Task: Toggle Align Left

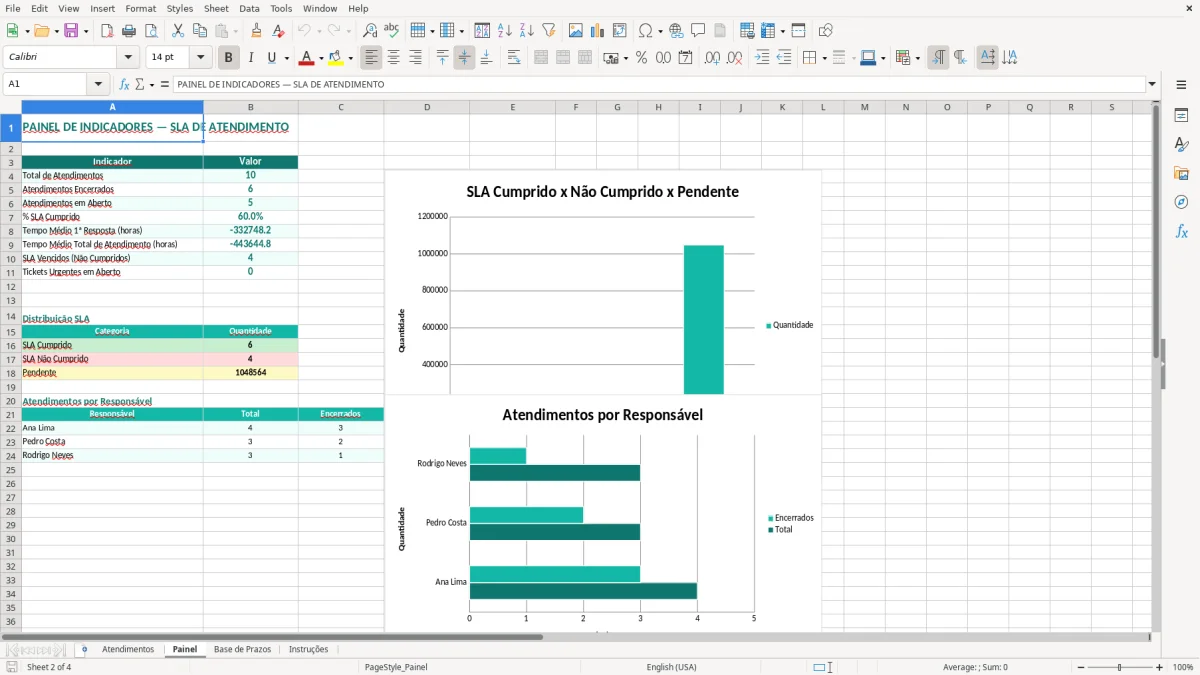Action: coord(372,58)
